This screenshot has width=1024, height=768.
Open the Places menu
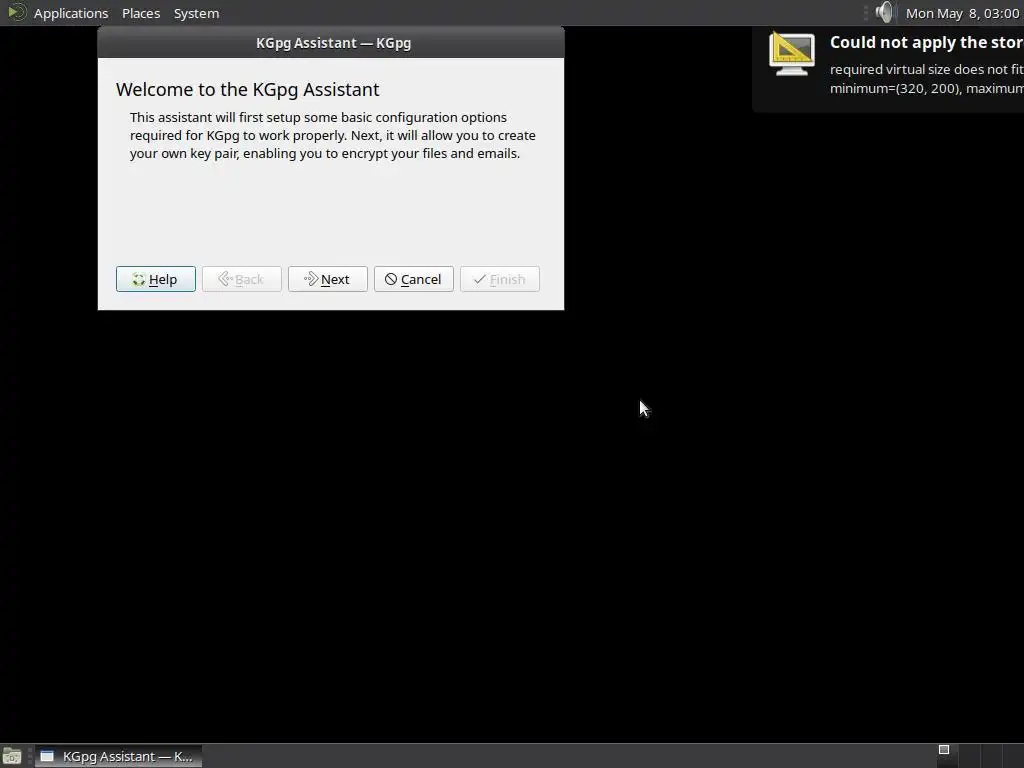tap(141, 13)
